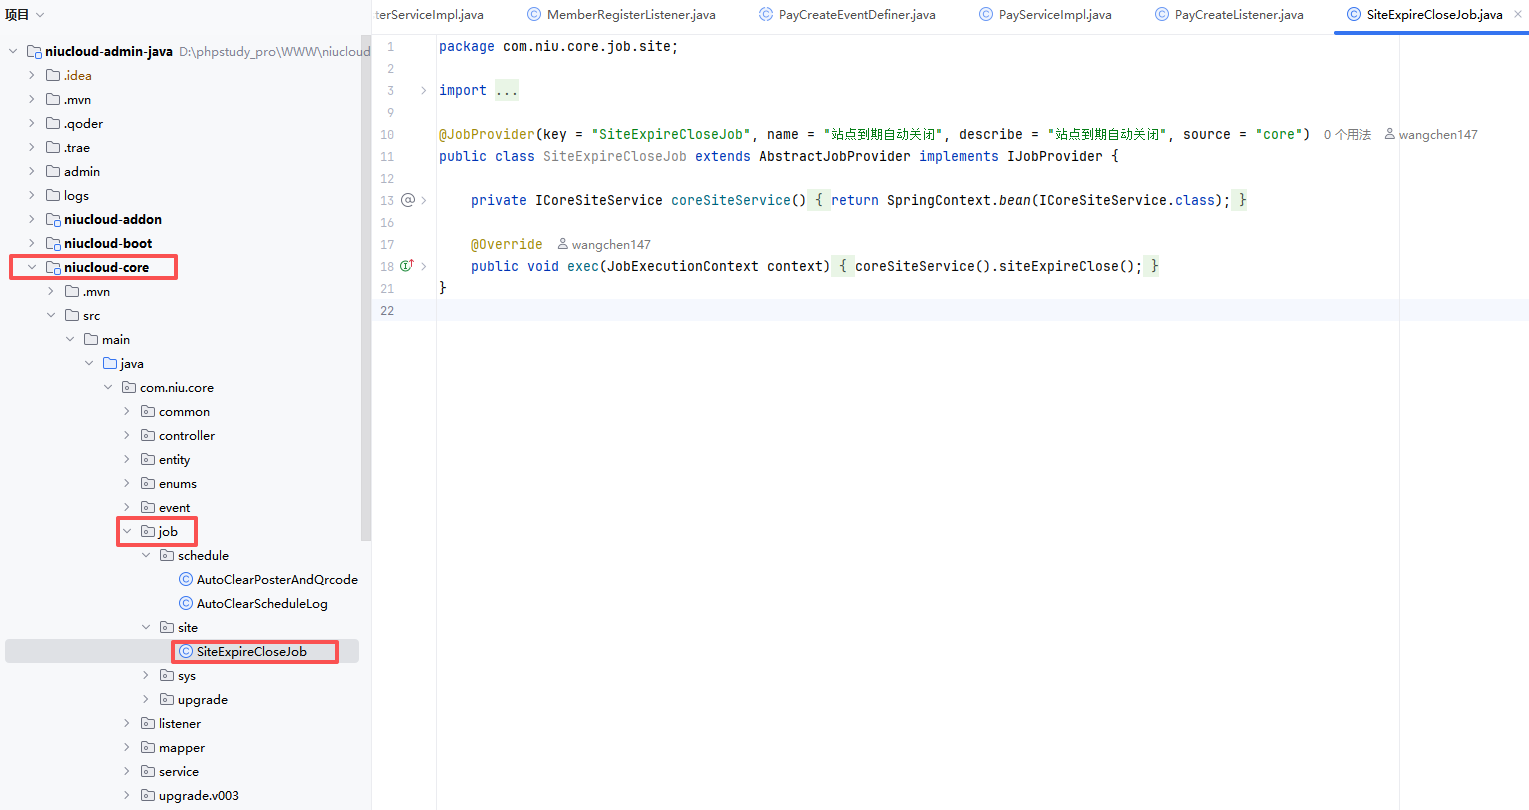This screenshot has height=810, width=1529.
Task: Switch to the PayCreateListener.java tab
Action: click(x=1238, y=15)
